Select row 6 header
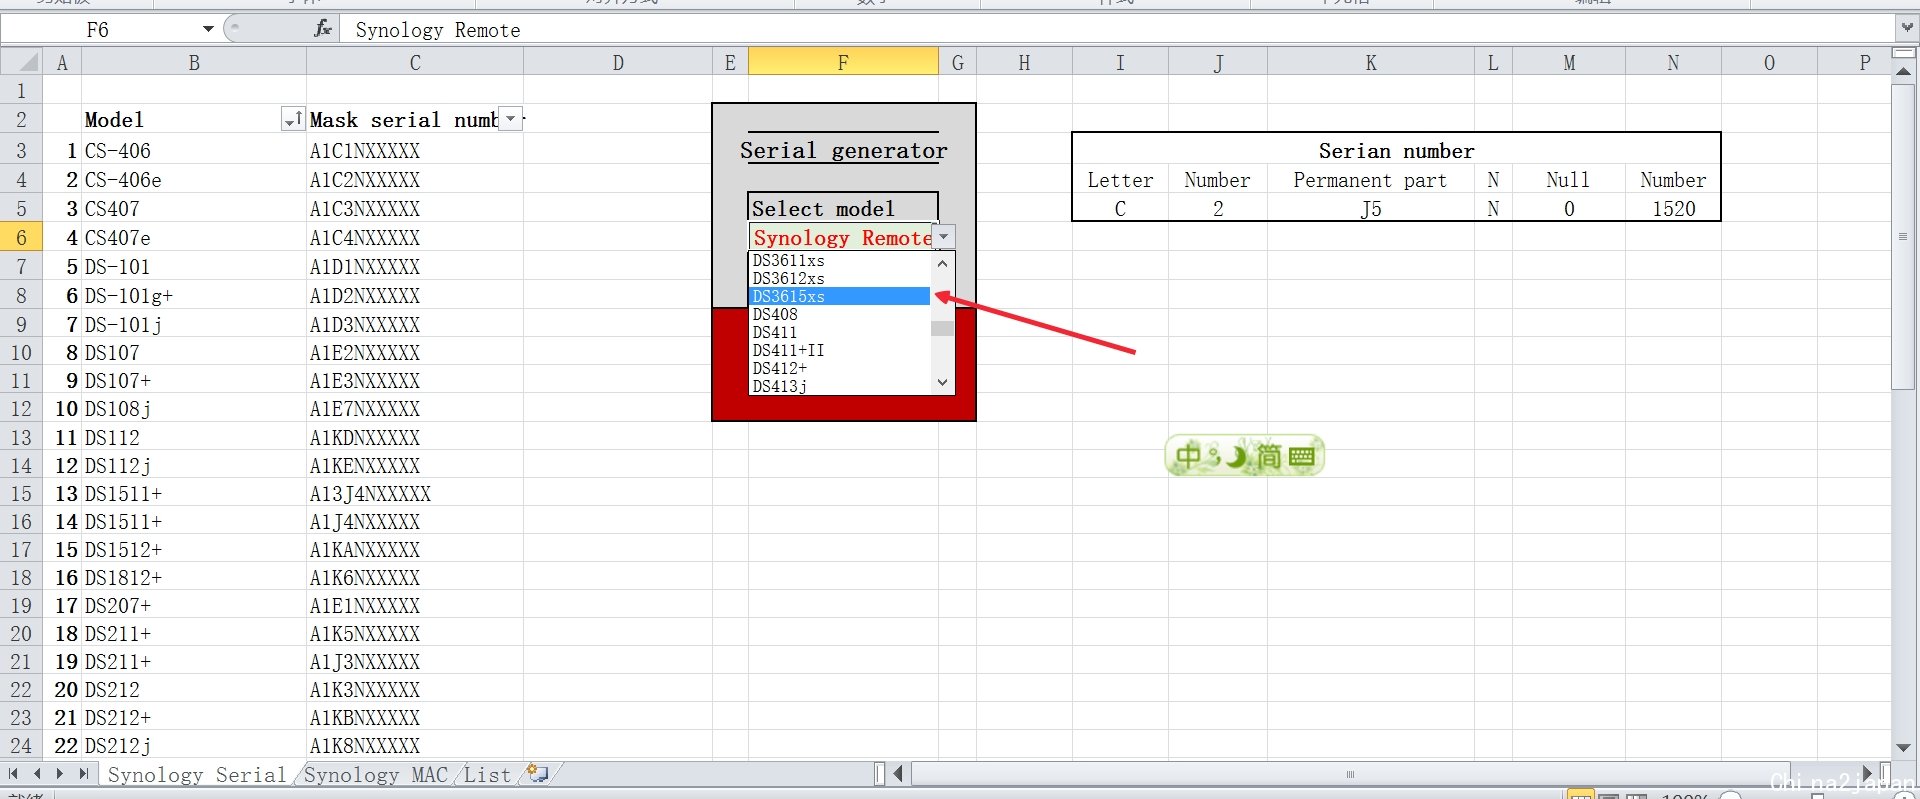This screenshot has height=799, width=1920. point(21,237)
